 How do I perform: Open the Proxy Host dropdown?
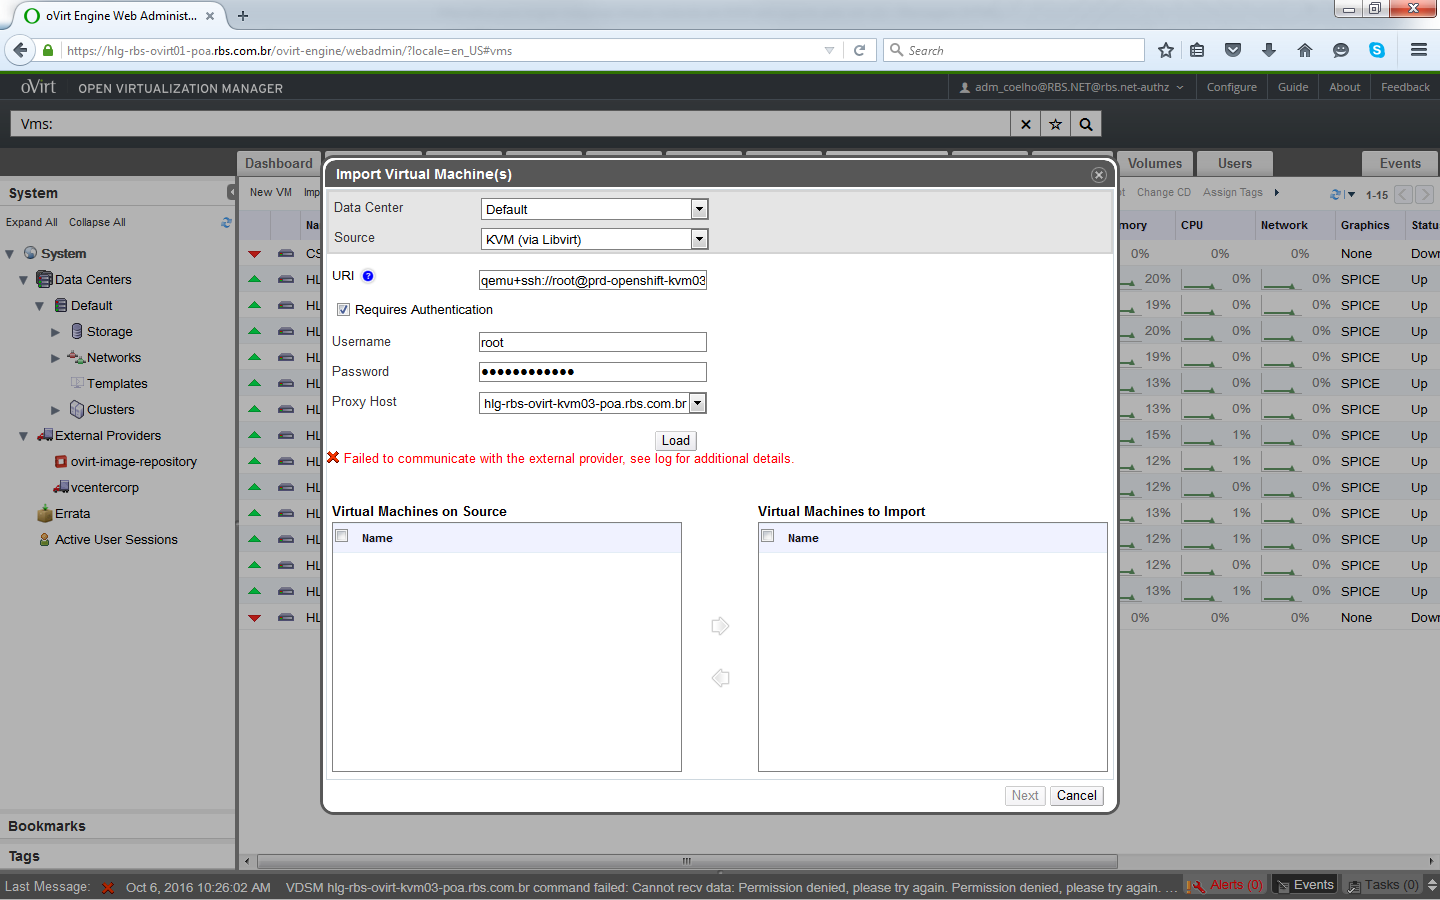coord(698,403)
